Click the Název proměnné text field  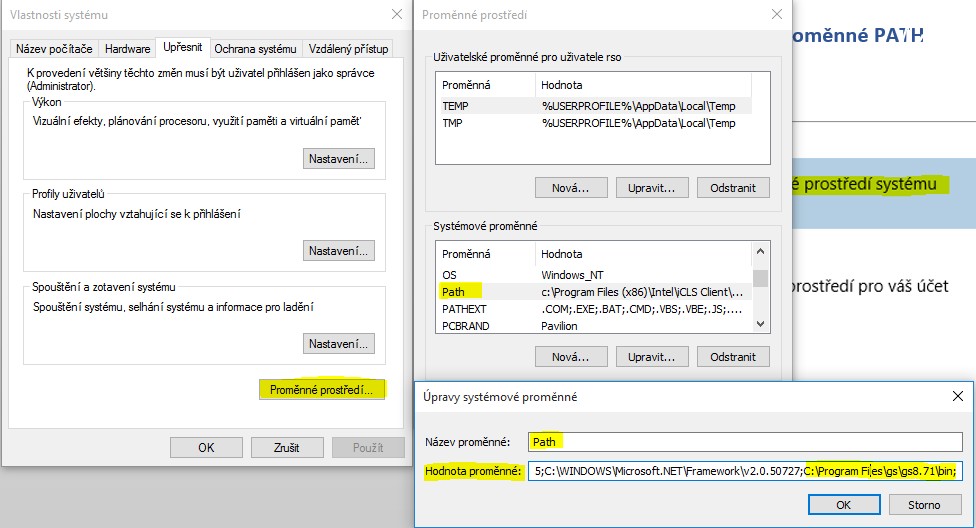pos(744,441)
